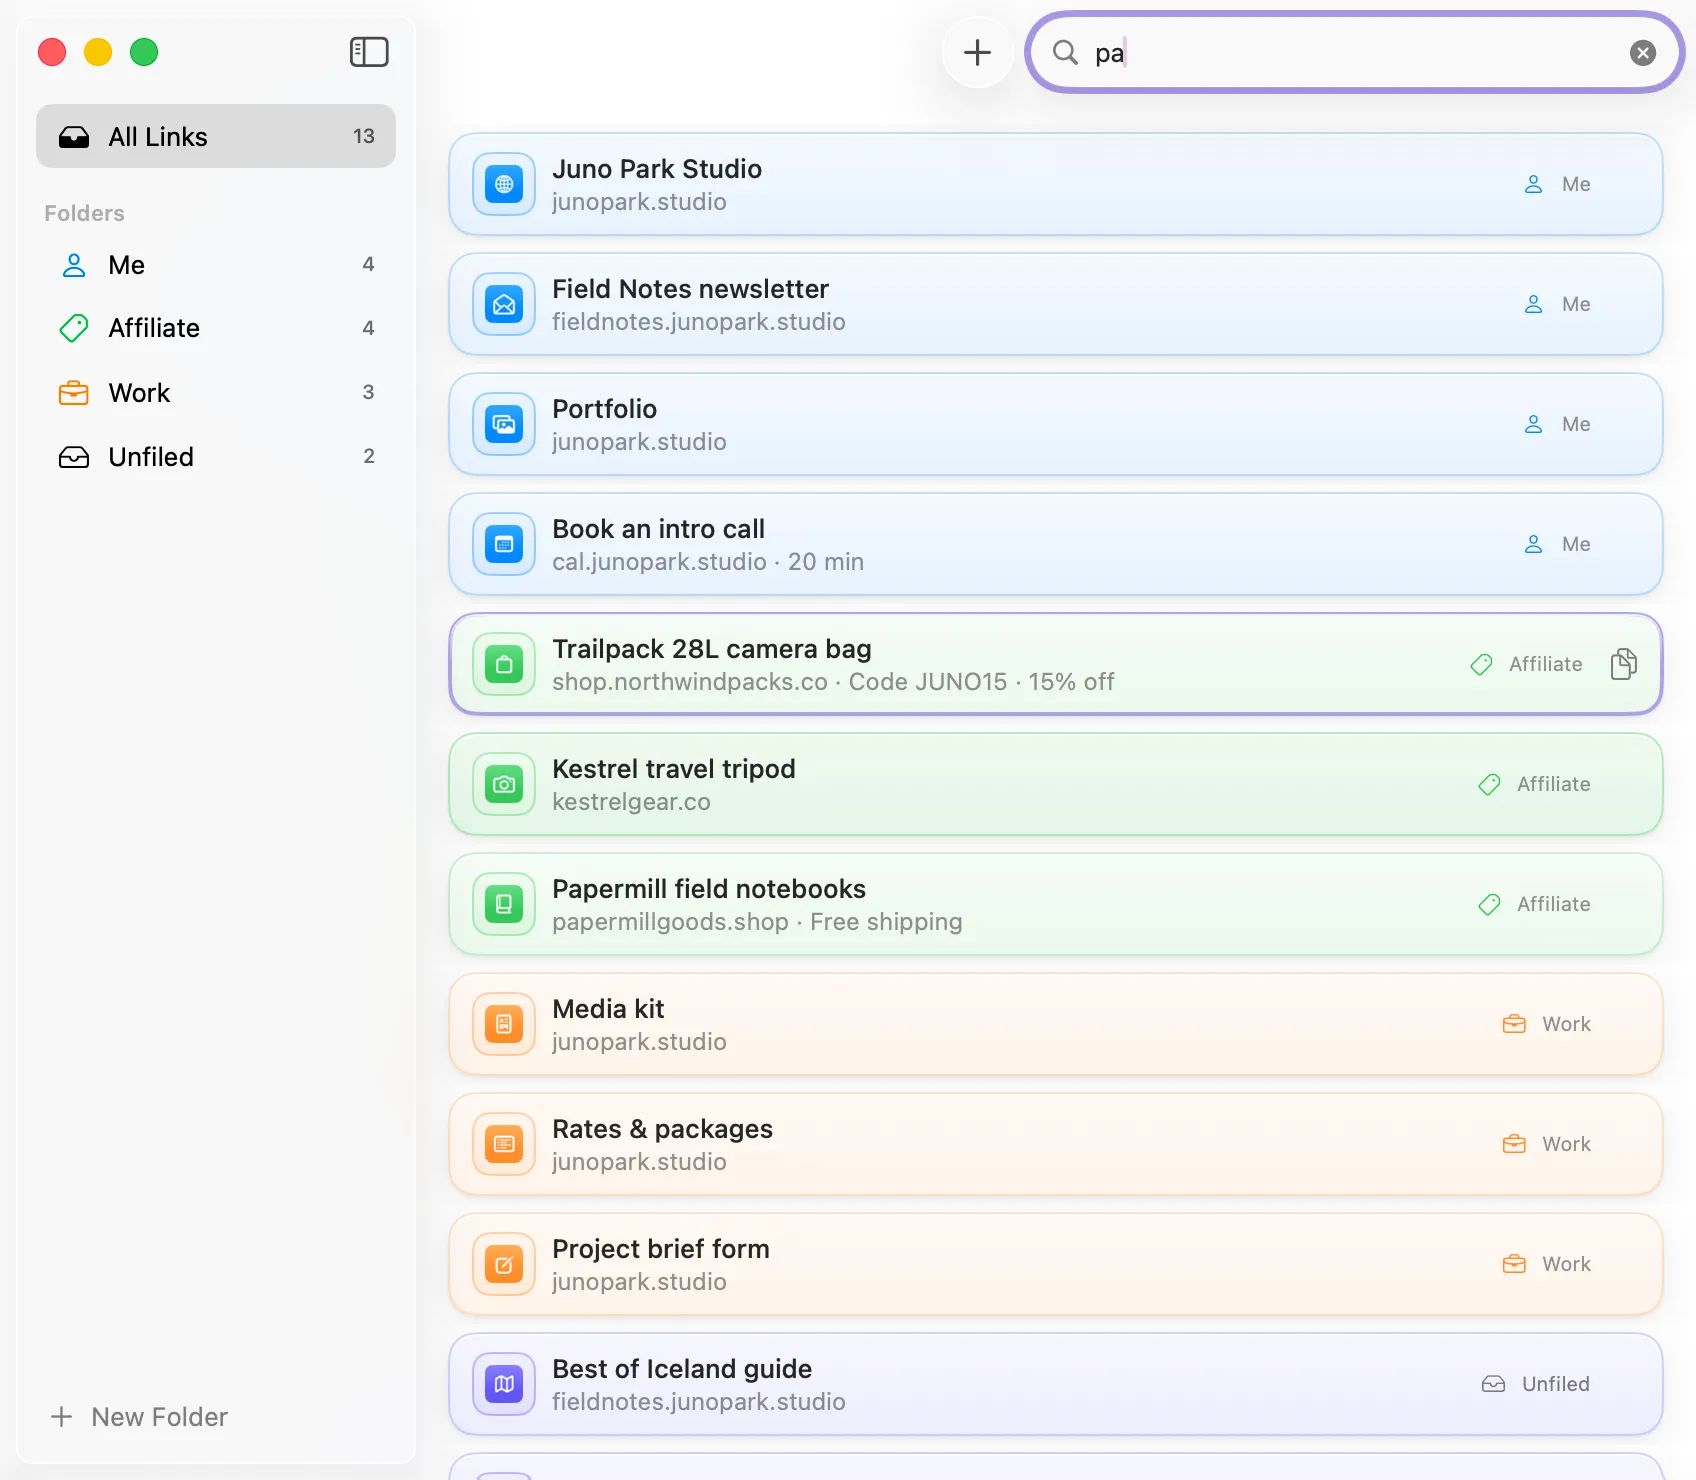Select the Project brief form entry
Screen dimensions: 1696x1480
[1056, 1264]
